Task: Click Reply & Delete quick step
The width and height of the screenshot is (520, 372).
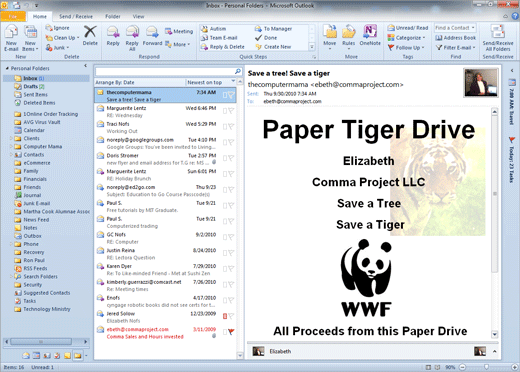Action: [223, 47]
